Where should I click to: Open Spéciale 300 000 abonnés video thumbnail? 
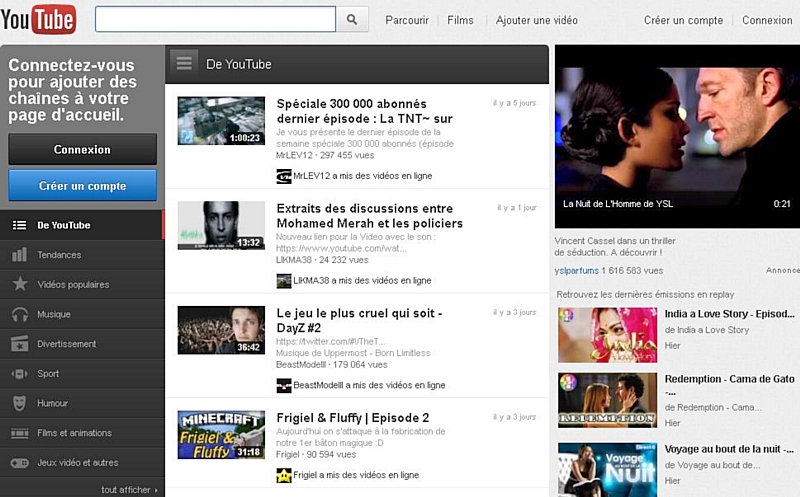(221, 121)
